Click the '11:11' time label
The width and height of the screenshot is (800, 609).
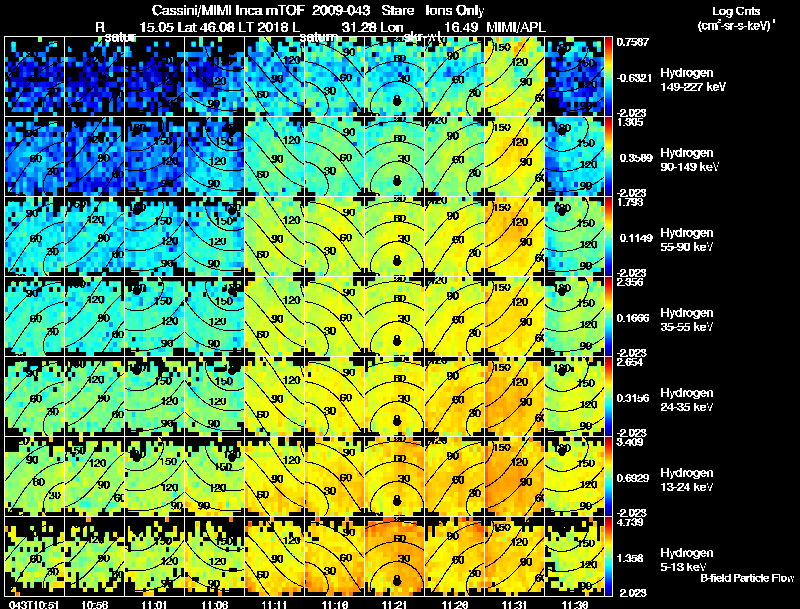(x=274, y=604)
